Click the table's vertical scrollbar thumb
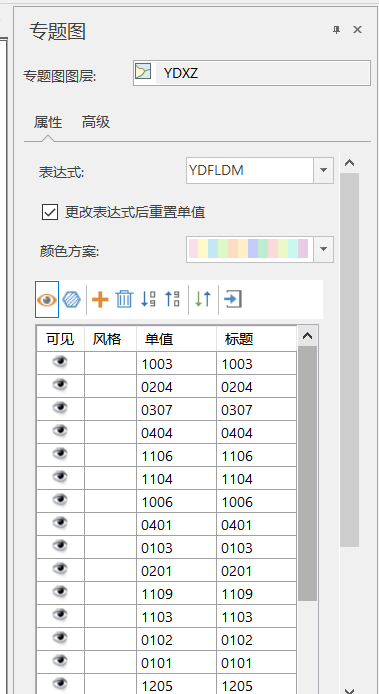This screenshot has width=379, height=694. [x=307, y=474]
